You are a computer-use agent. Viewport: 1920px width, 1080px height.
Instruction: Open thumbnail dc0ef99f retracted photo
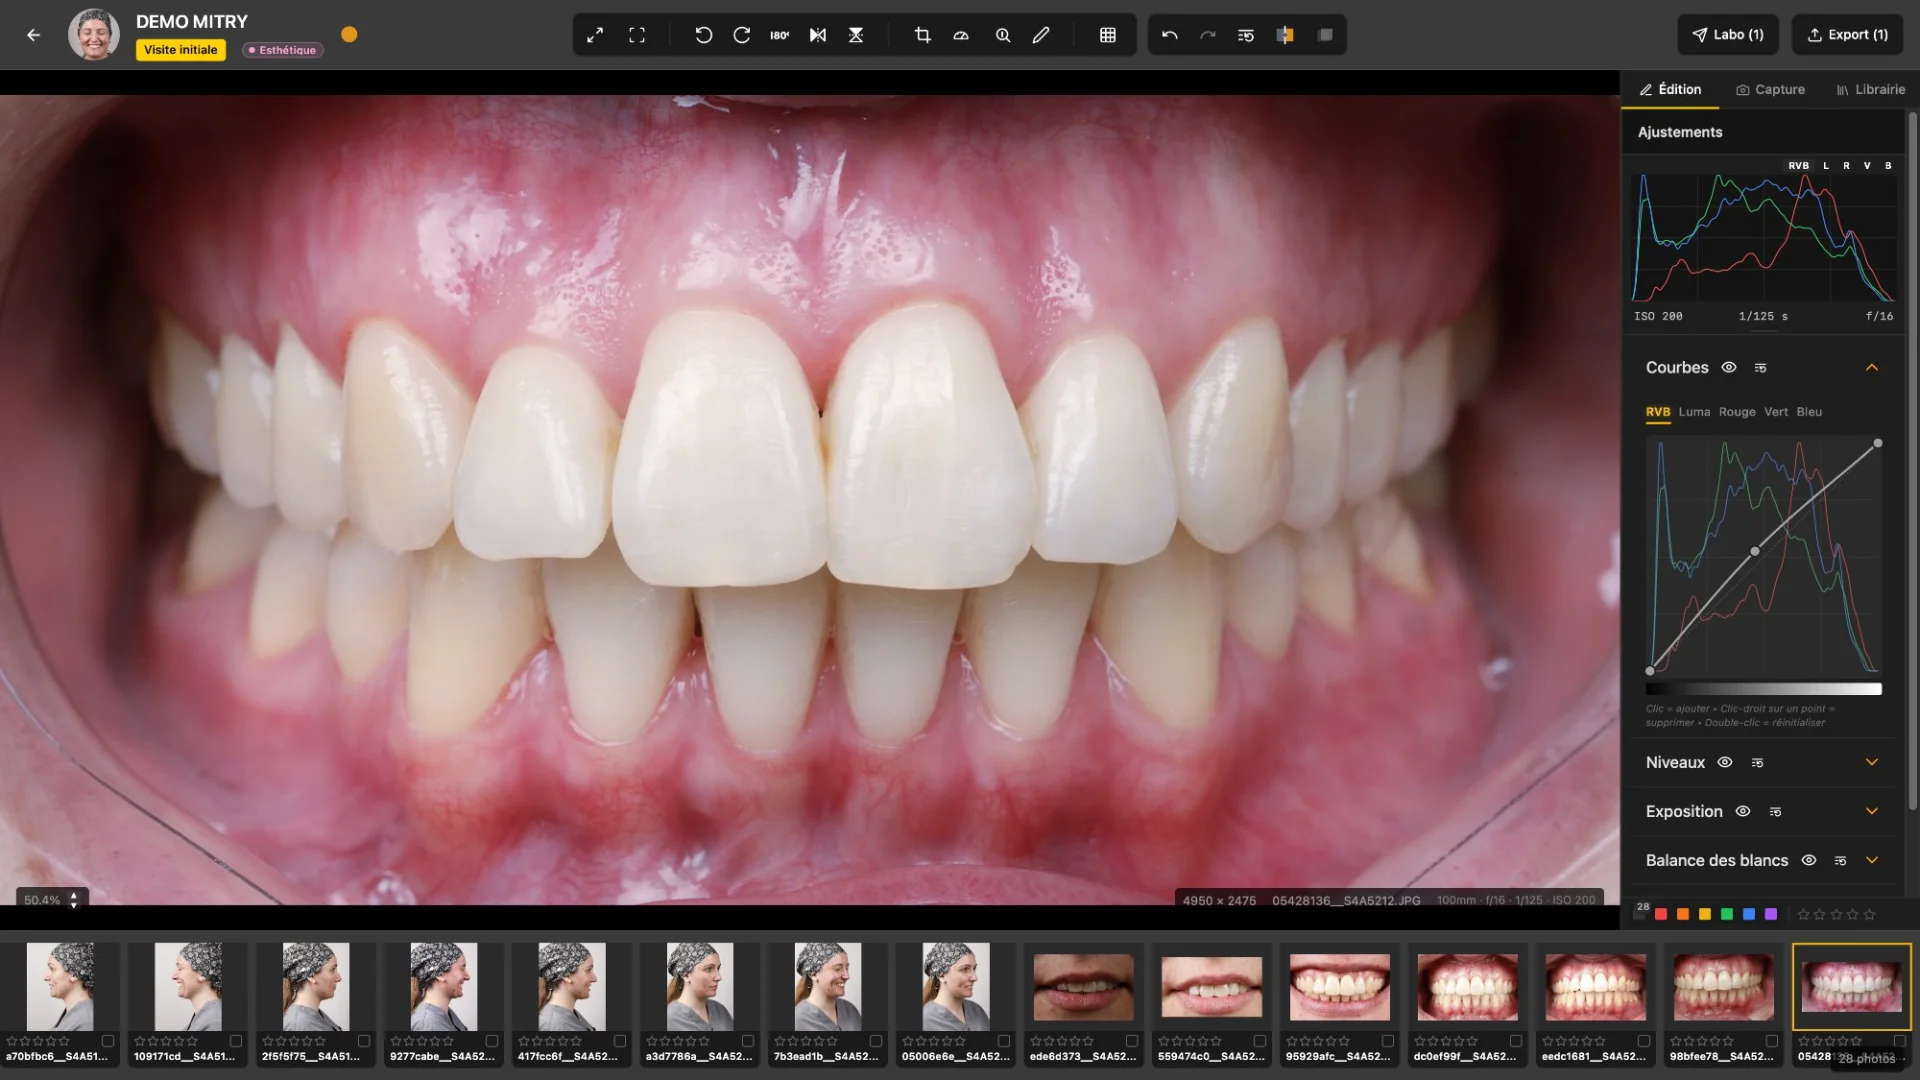pyautogui.click(x=1468, y=987)
